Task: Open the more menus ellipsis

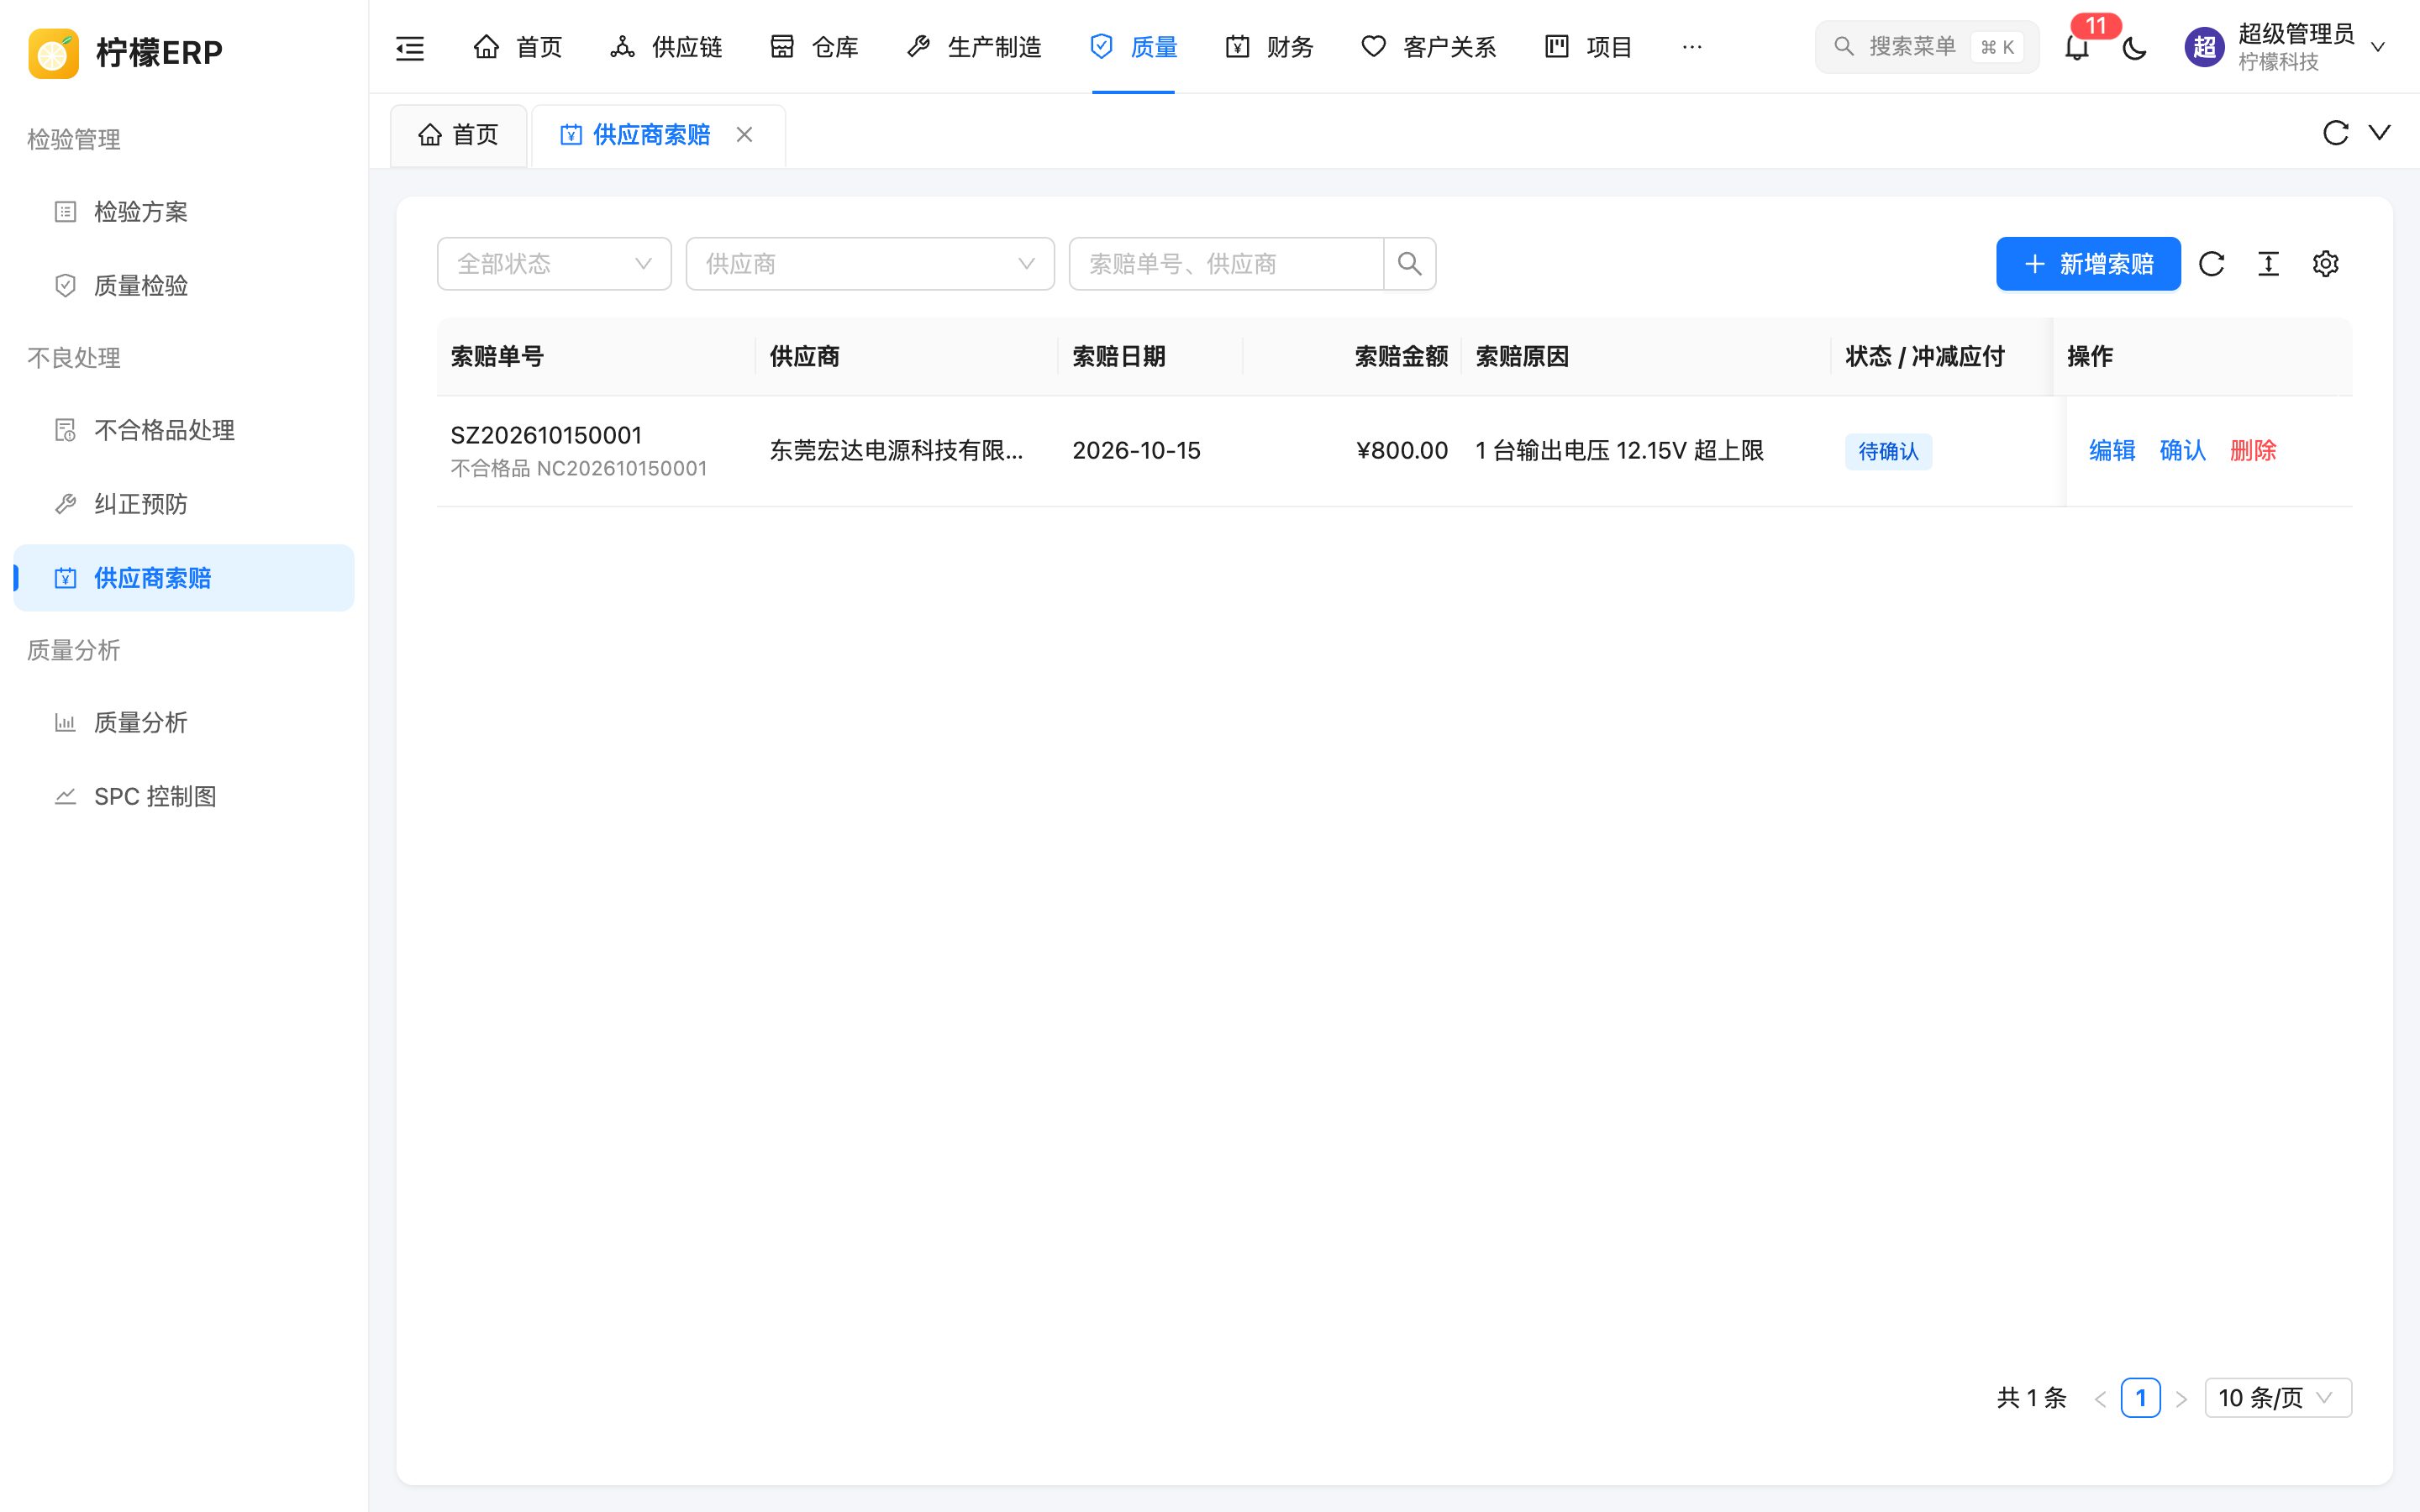Action: click(x=1692, y=47)
